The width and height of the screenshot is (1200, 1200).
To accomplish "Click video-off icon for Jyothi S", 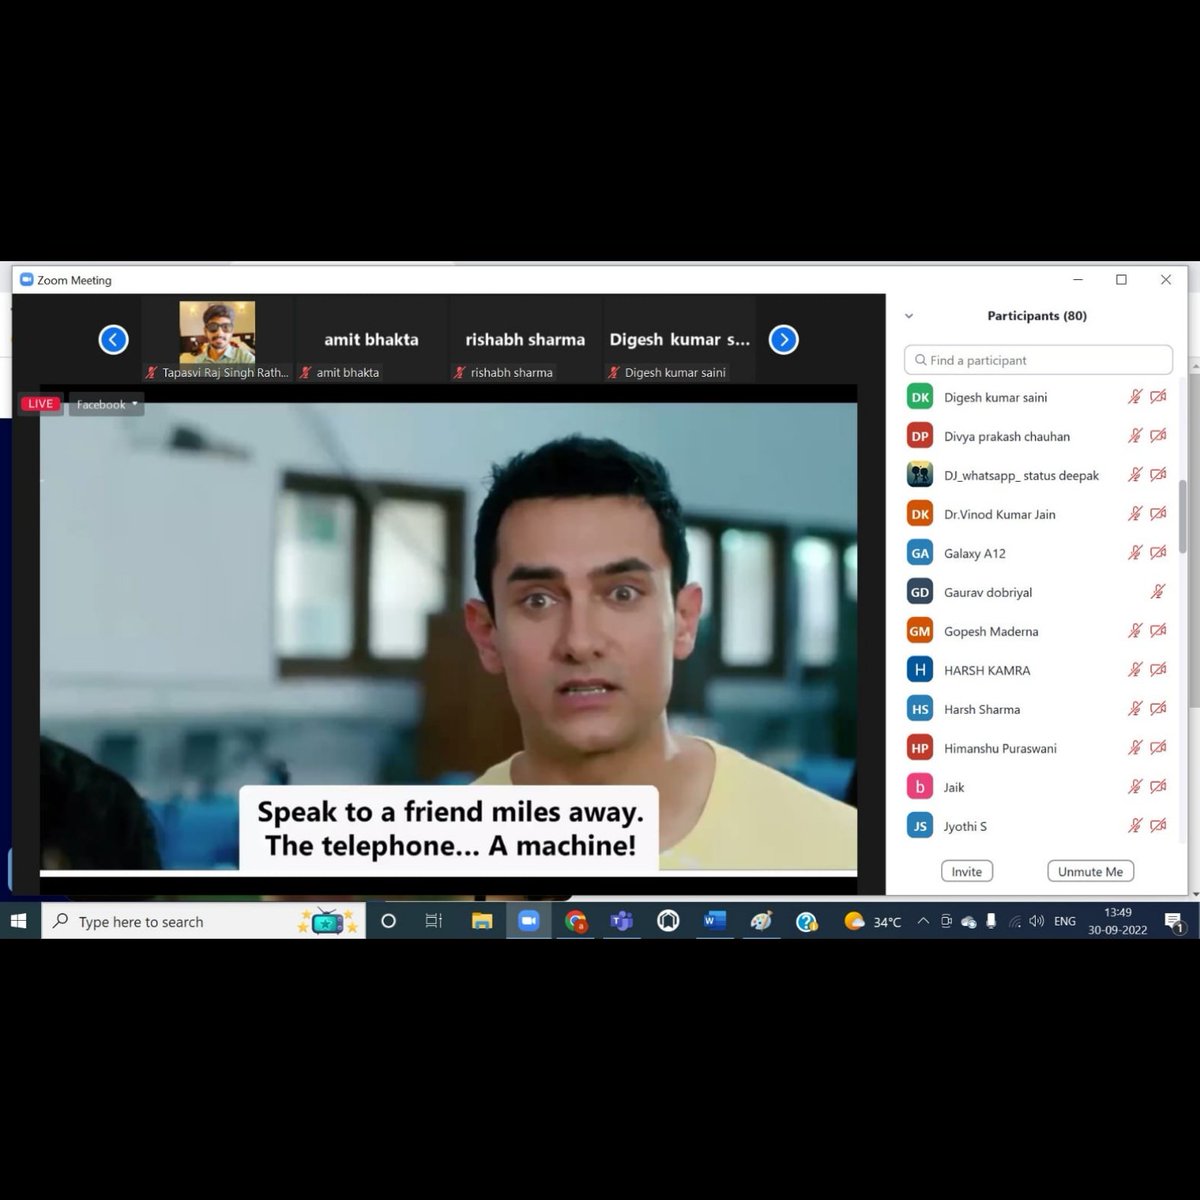I will tap(1158, 826).
